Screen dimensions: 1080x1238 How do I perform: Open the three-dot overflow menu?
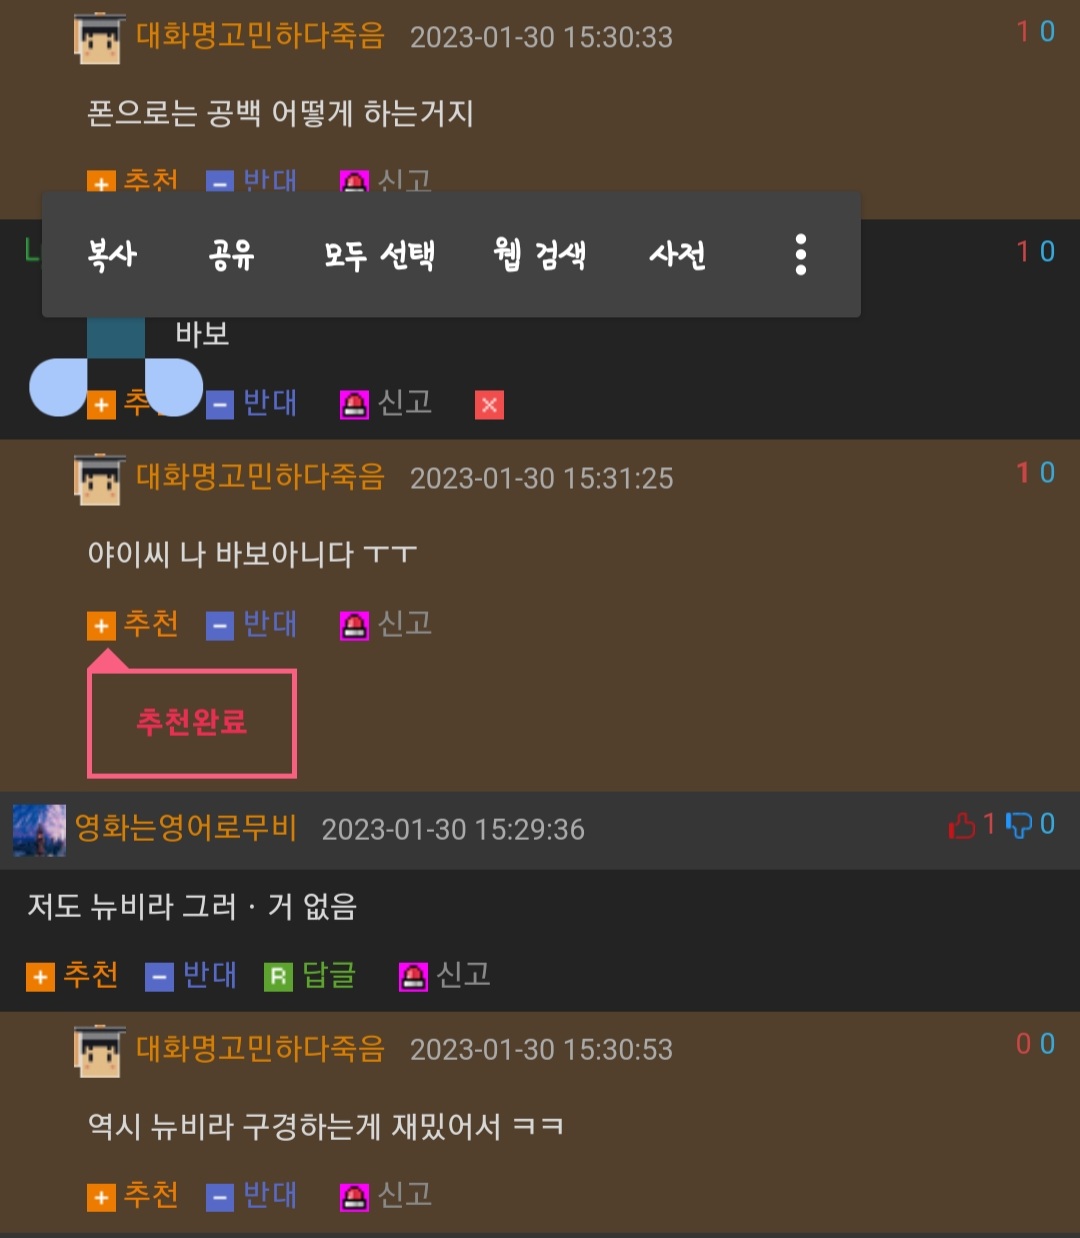[801, 255]
